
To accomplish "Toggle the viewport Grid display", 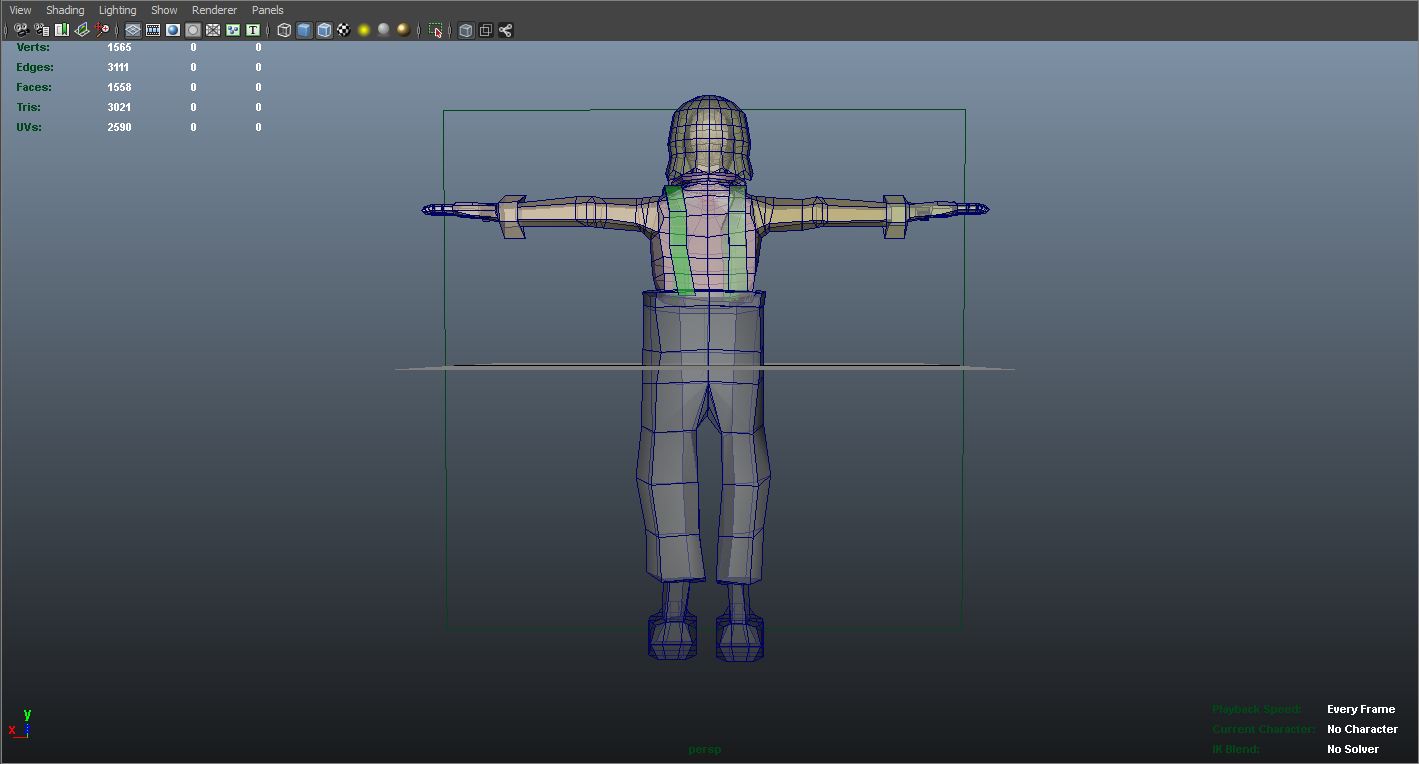I will [133, 30].
